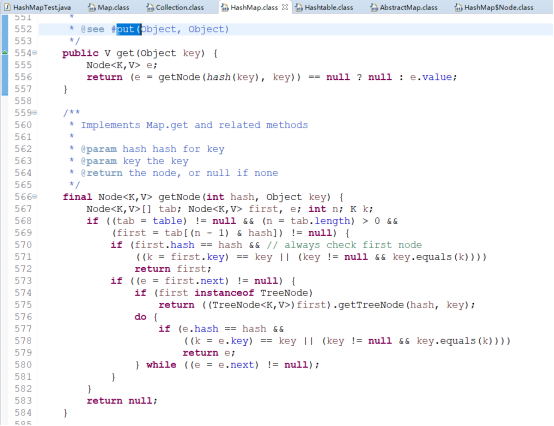Click 'return e;' on line 579
The height and width of the screenshot is (426, 554).
209,353
